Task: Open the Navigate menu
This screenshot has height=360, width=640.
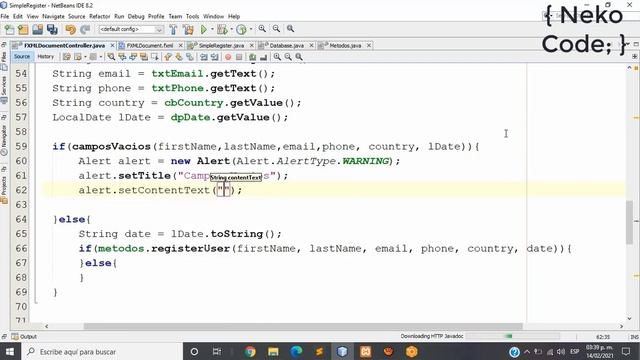Action: click(53, 16)
